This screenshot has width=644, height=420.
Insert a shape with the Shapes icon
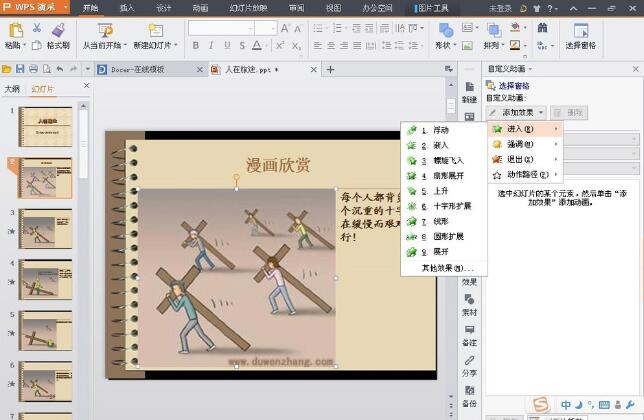coord(446,30)
